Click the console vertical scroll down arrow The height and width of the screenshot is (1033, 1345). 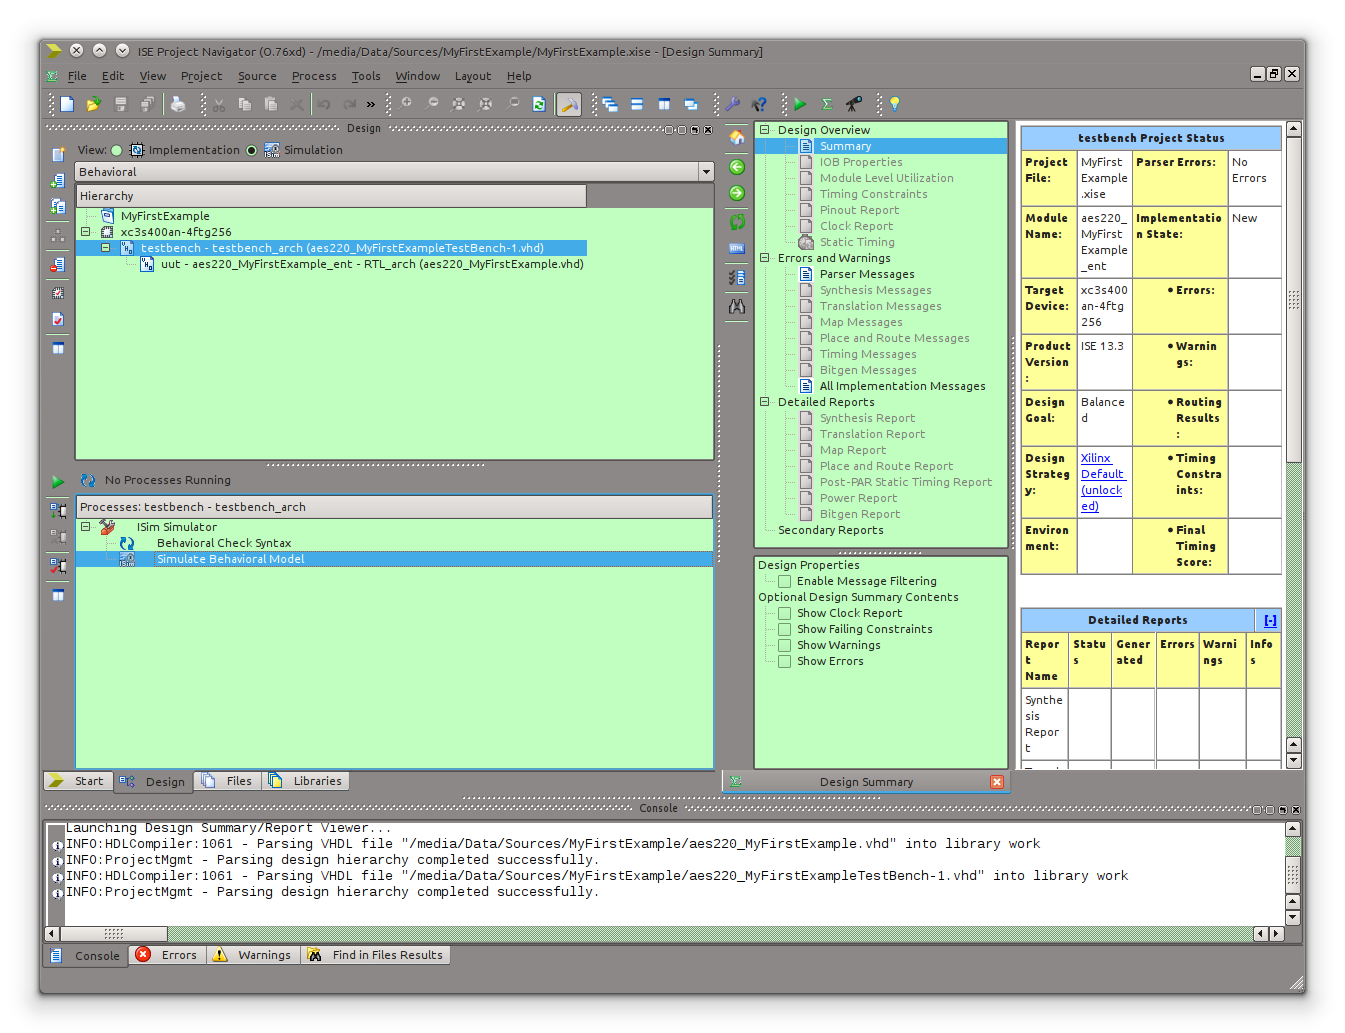click(1293, 917)
